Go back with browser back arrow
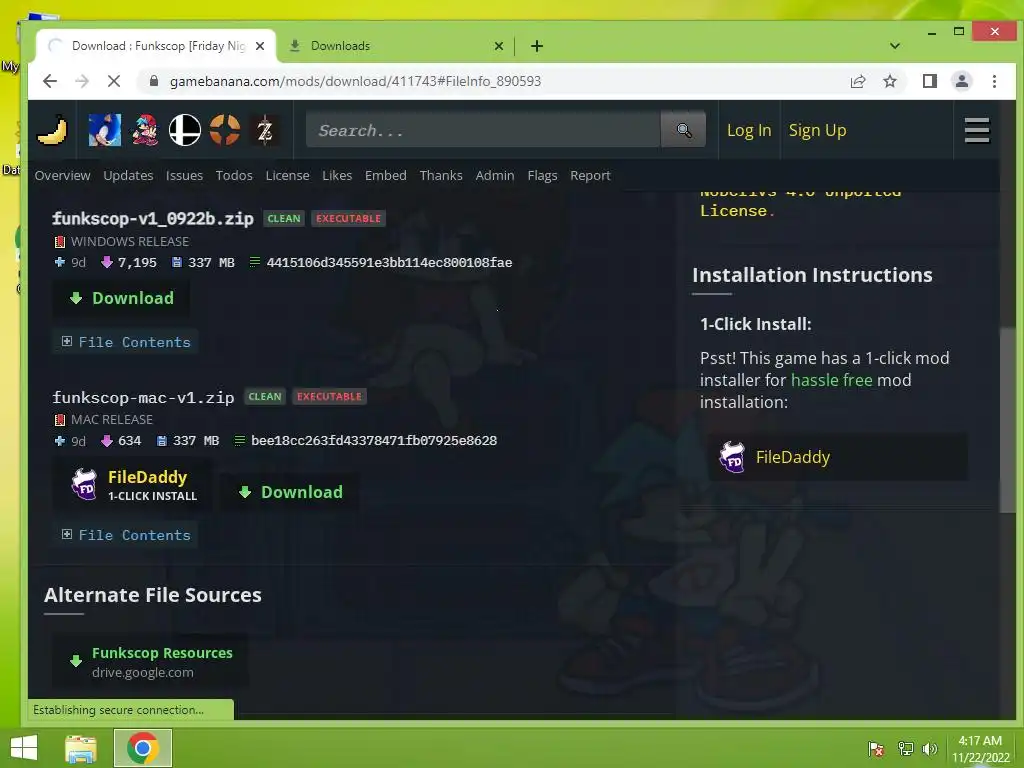1024x768 pixels. [50, 81]
